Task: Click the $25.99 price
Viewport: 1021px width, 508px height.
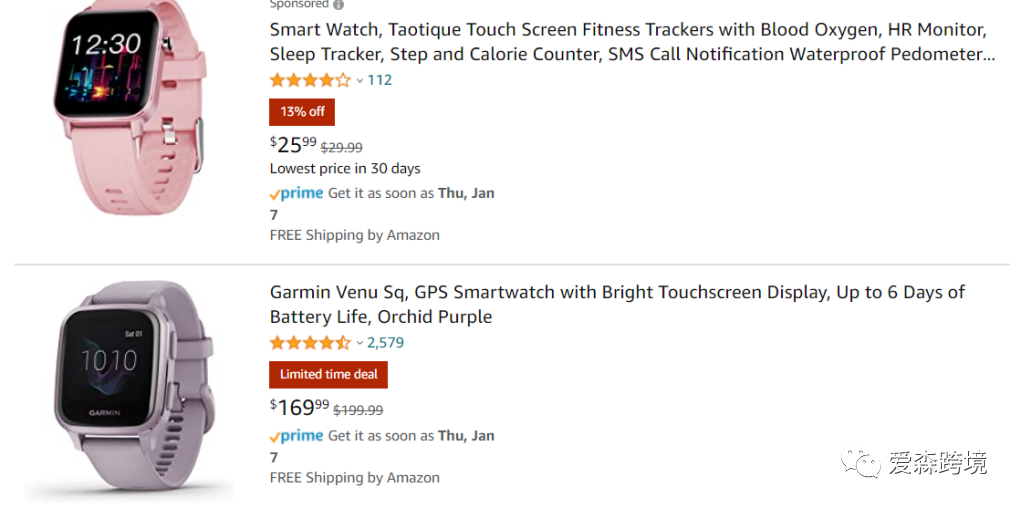Action: pyautogui.click(x=293, y=145)
